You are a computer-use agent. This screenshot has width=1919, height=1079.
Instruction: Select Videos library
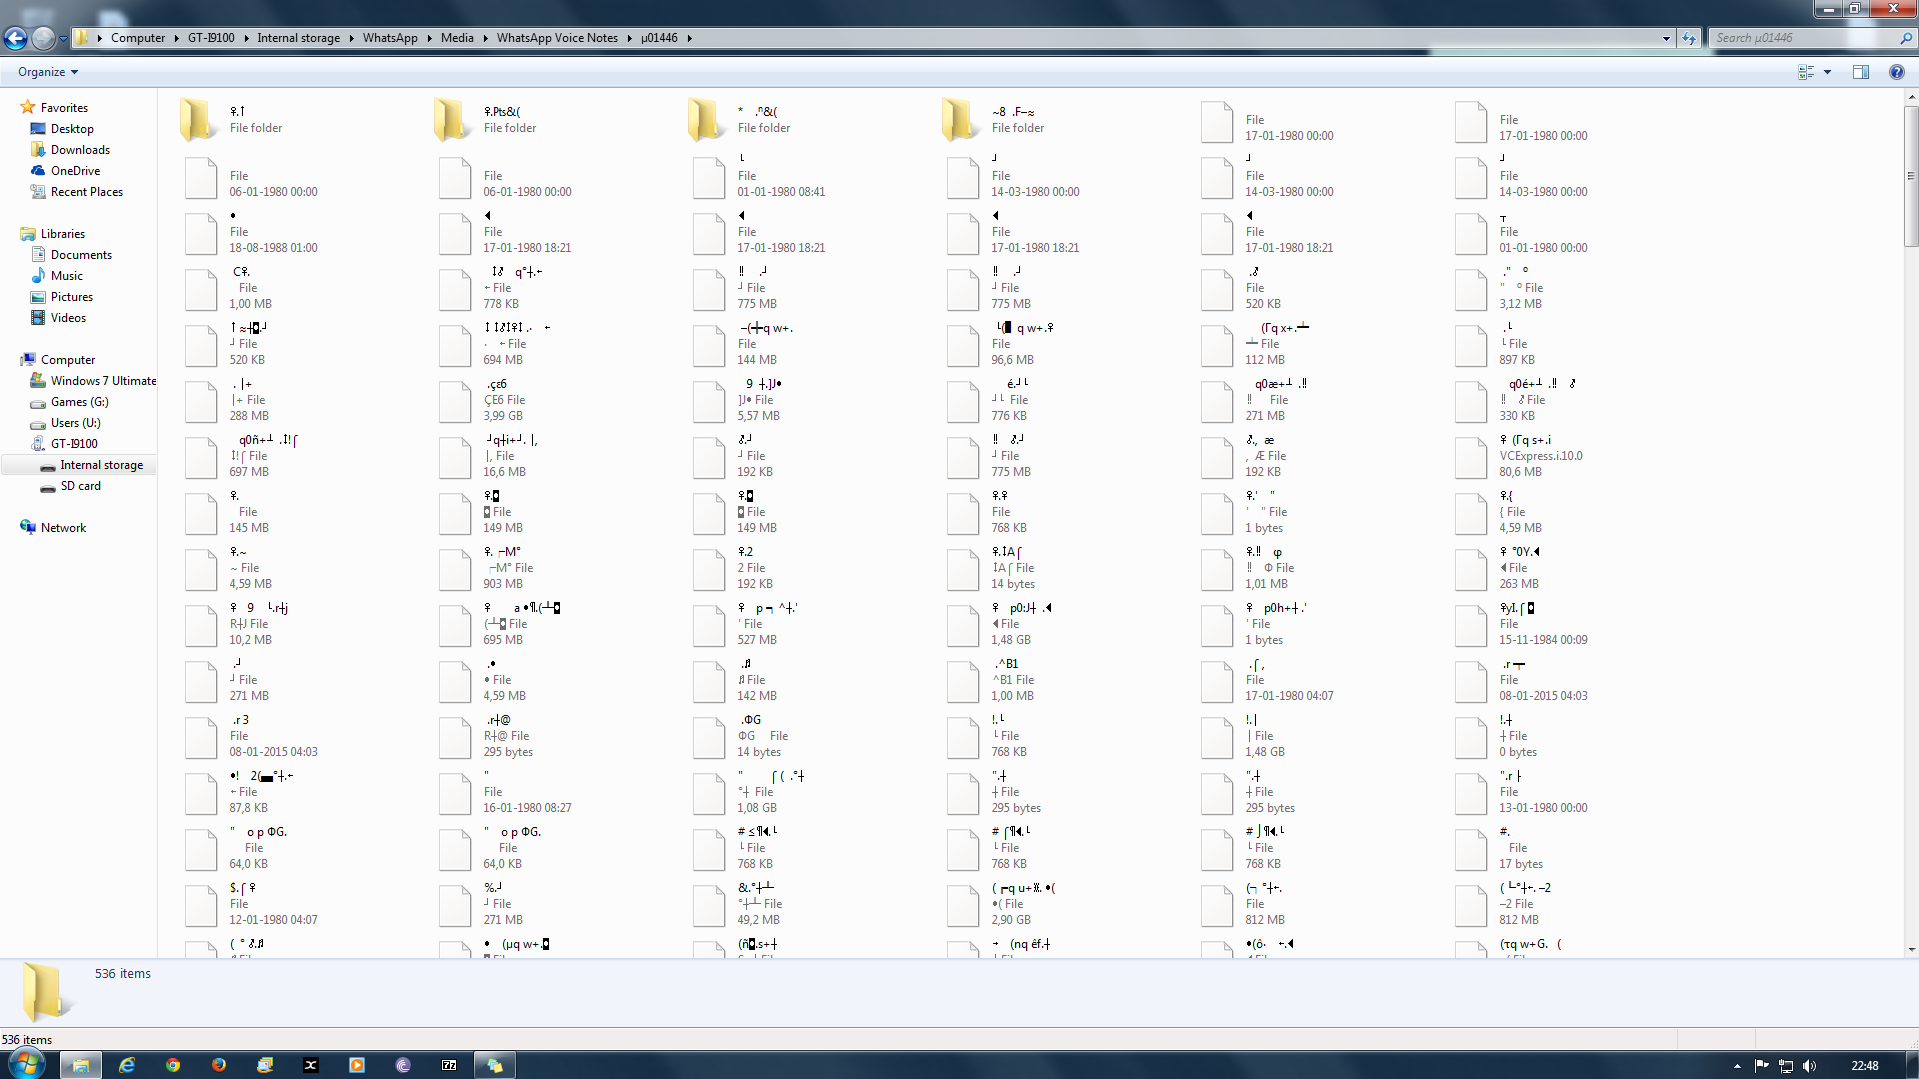(68, 318)
